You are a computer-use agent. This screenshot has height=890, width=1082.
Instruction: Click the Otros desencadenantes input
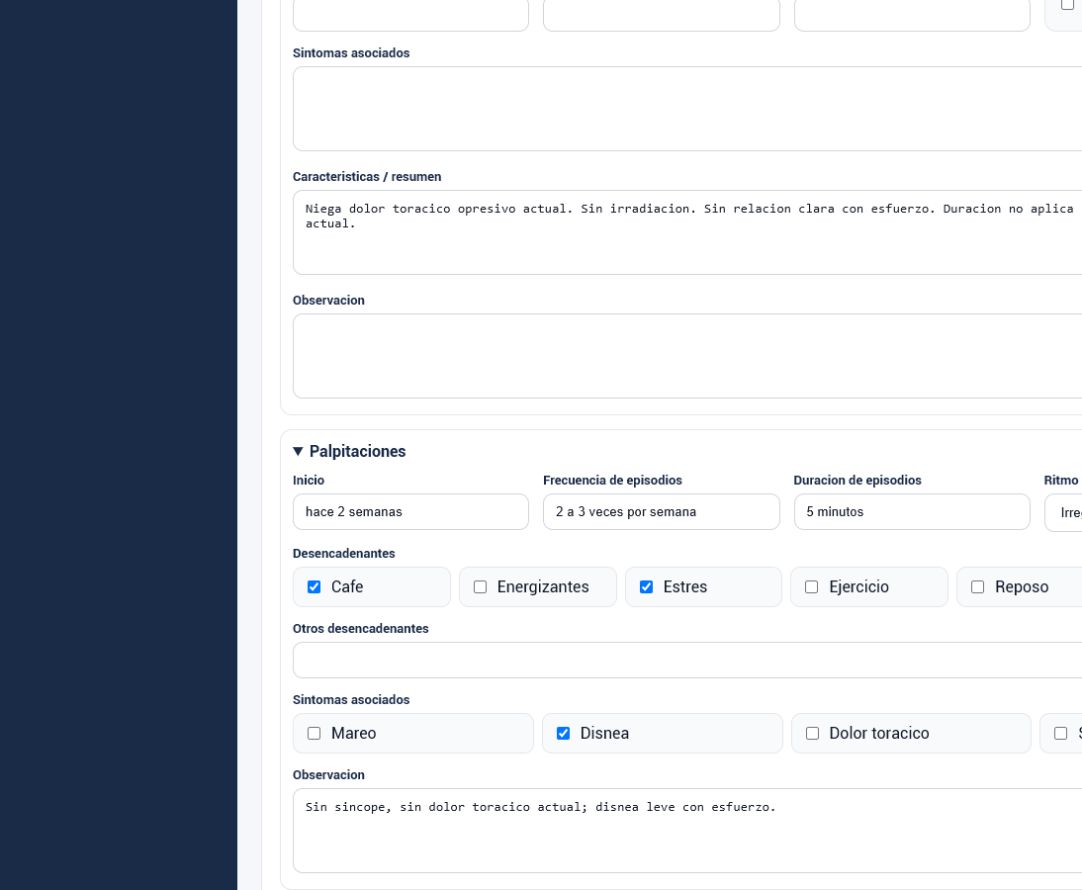point(687,660)
